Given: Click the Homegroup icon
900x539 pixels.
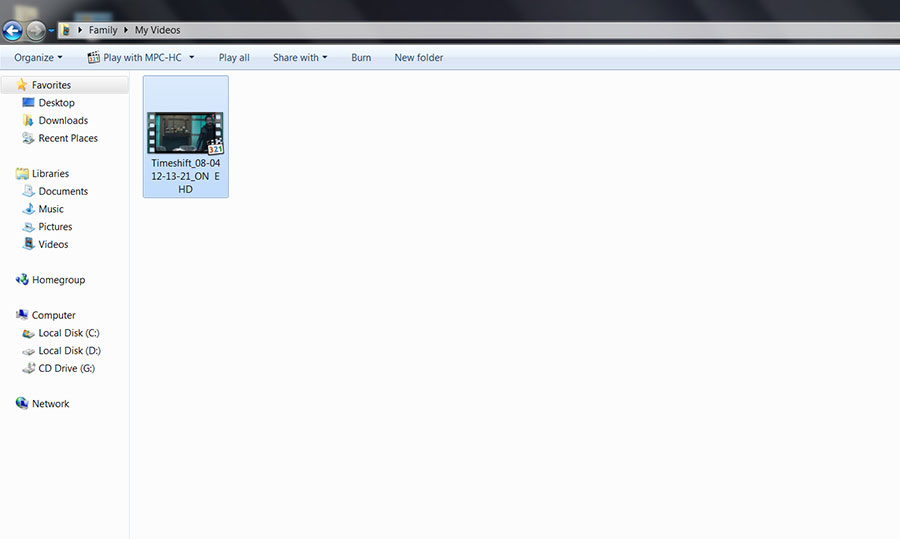Looking at the screenshot, I should [x=22, y=280].
